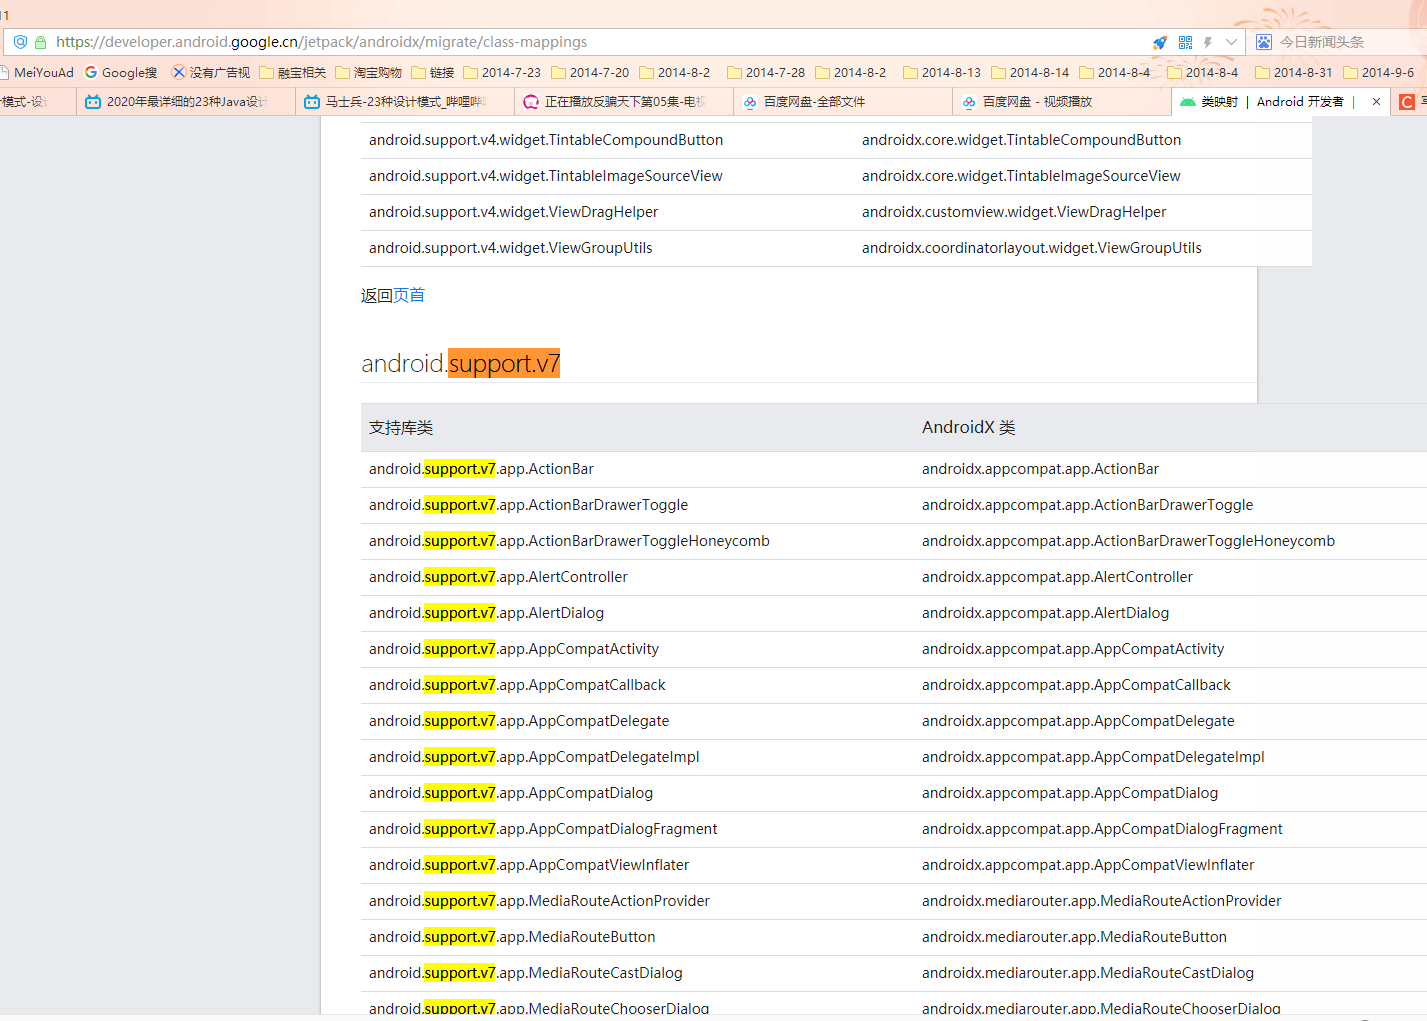Open the Google搜 bookmark
Screen dimensions: 1427x1021
[121, 72]
